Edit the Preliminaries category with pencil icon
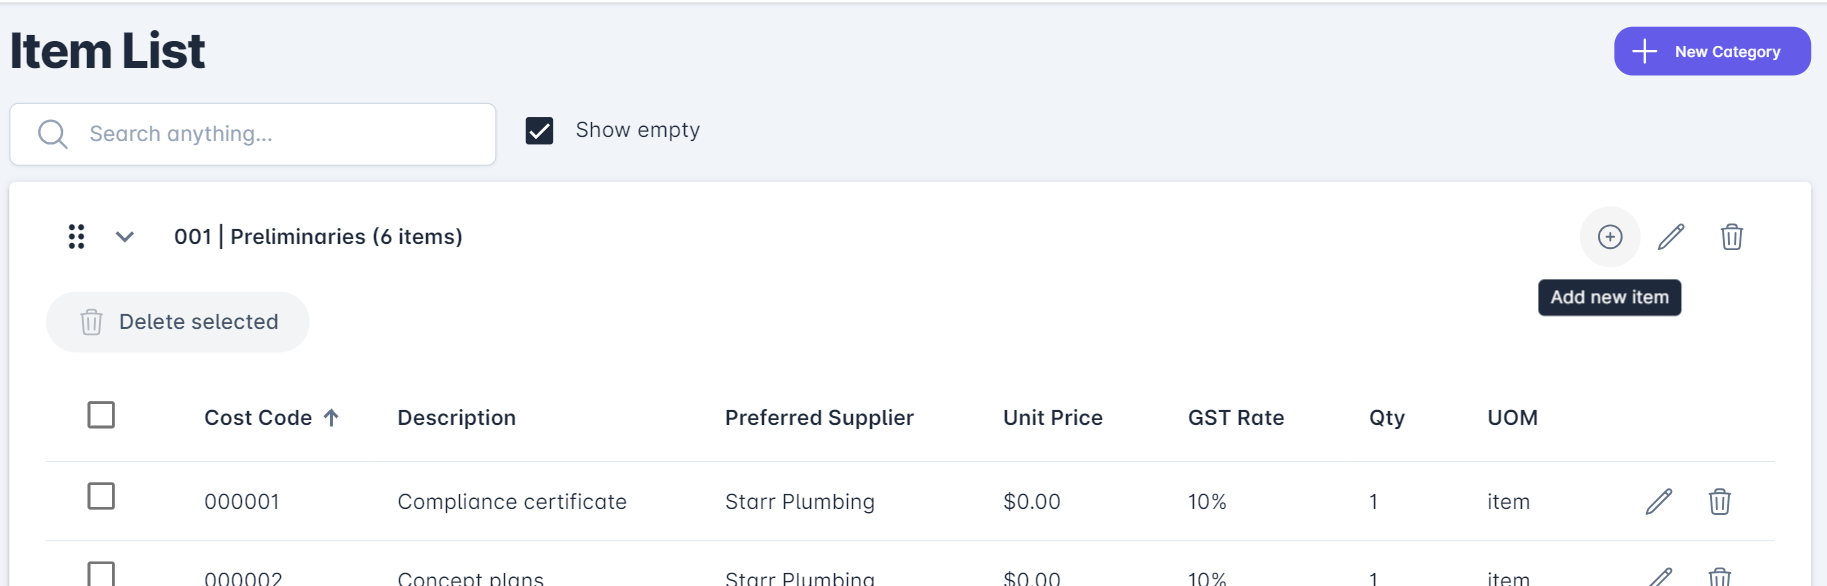The height and width of the screenshot is (586, 1827). (x=1670, y=237)
